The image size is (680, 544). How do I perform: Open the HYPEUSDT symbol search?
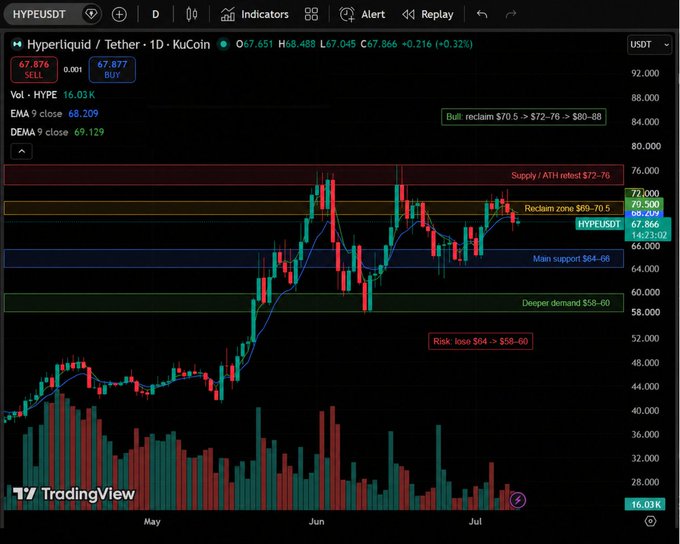[39, 14]
